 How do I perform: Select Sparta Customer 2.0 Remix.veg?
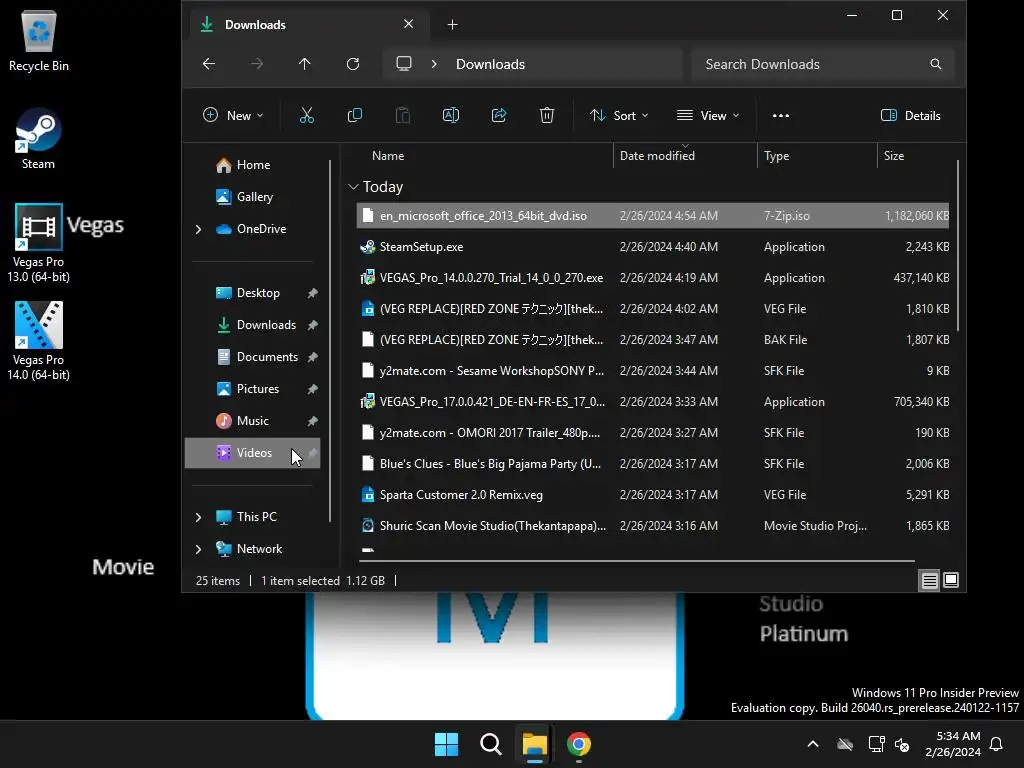(652, 494)
